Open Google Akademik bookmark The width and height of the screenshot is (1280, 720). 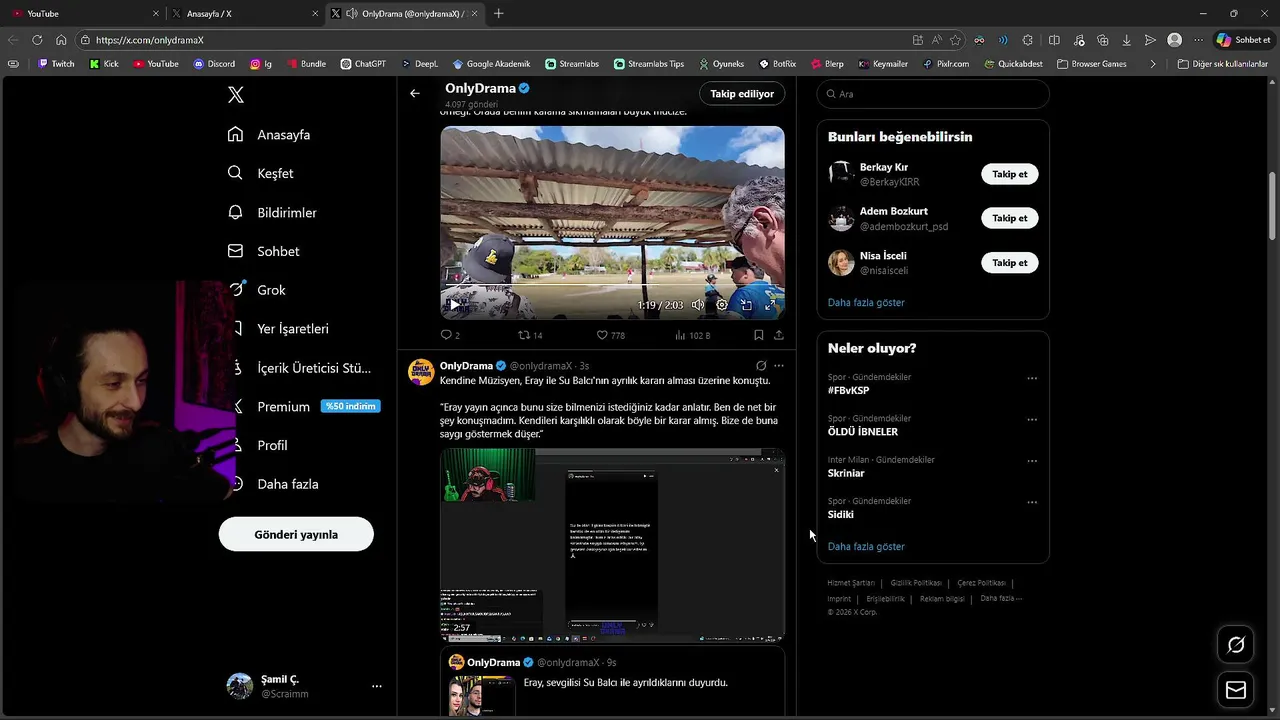pos(491,64)
